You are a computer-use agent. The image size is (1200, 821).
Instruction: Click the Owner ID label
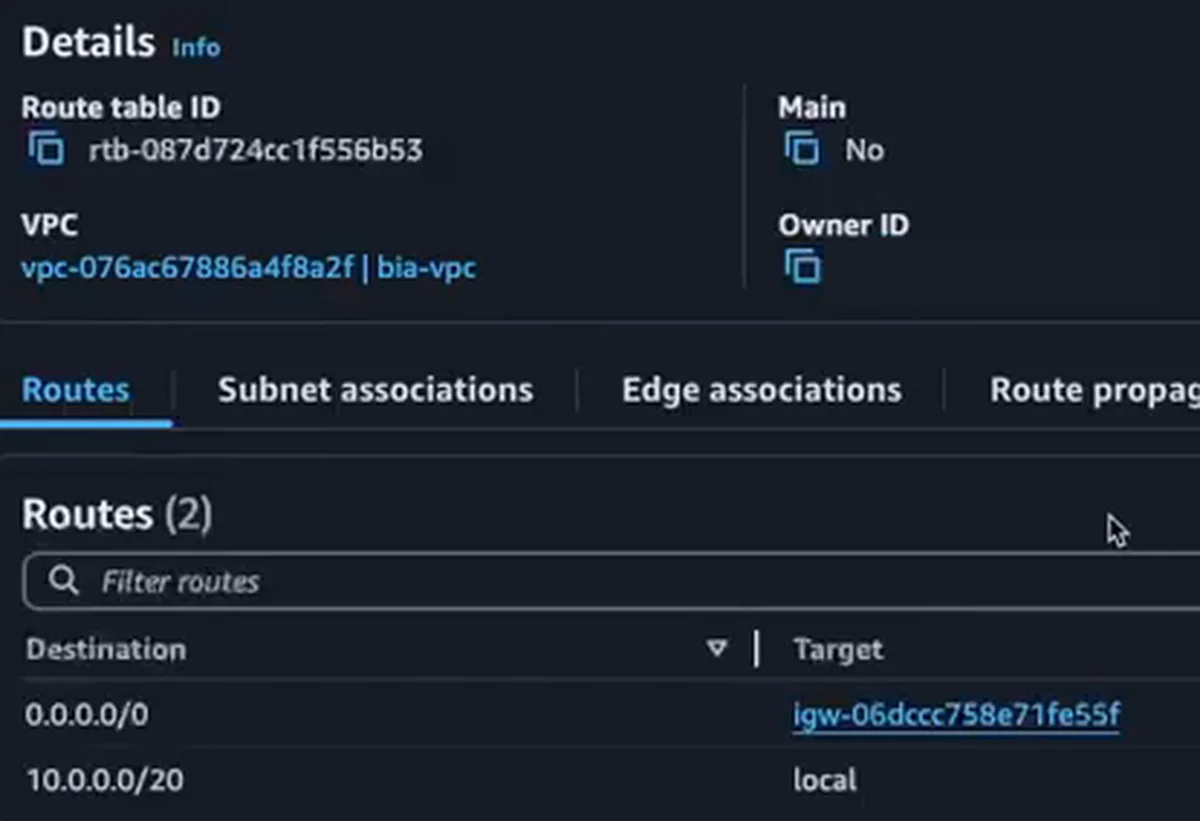(844, 225)
